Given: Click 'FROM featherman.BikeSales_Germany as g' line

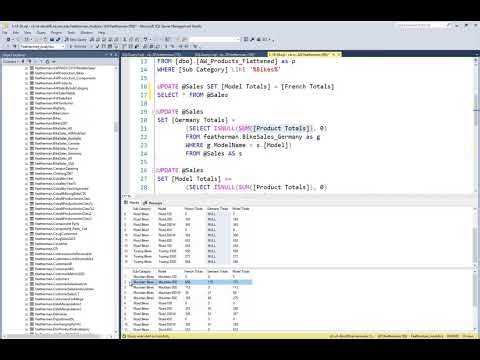Looking at the screenshot, I should 253,137.
